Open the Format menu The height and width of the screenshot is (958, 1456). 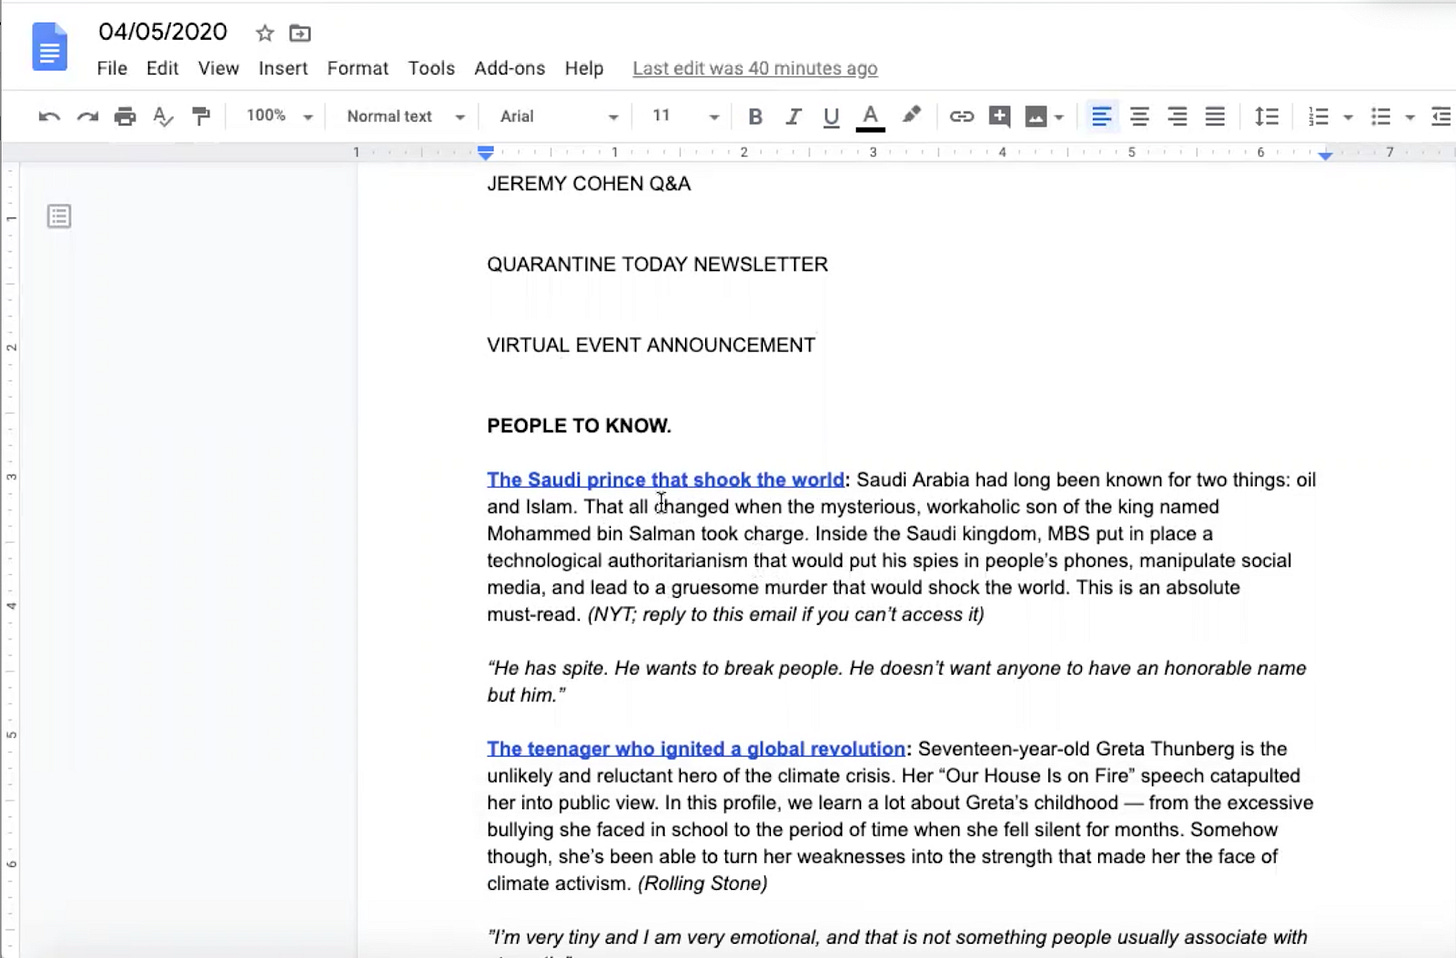pyautogui.click(x=357, y=68)
